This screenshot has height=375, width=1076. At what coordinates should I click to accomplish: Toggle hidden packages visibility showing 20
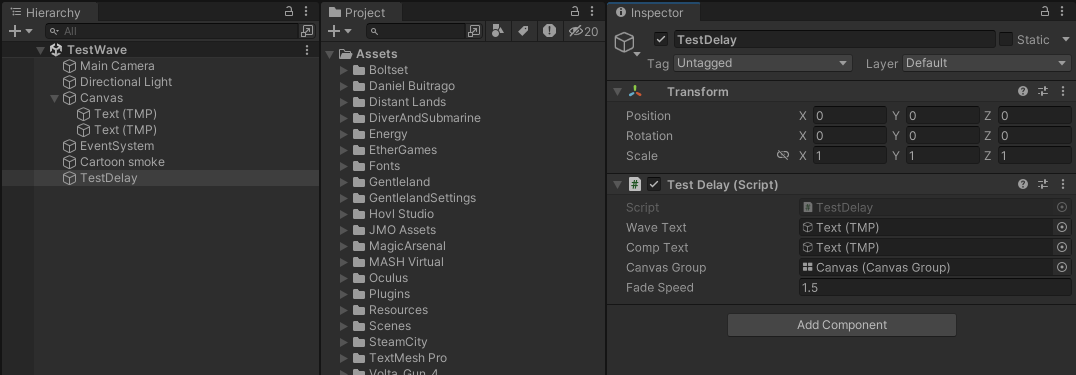pos(583,31)
